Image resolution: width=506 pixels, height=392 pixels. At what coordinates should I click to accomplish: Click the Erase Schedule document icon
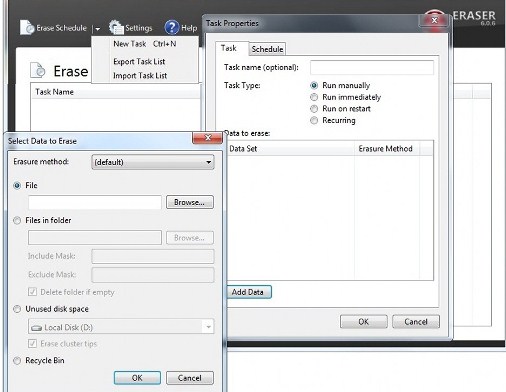pos(27,28)
